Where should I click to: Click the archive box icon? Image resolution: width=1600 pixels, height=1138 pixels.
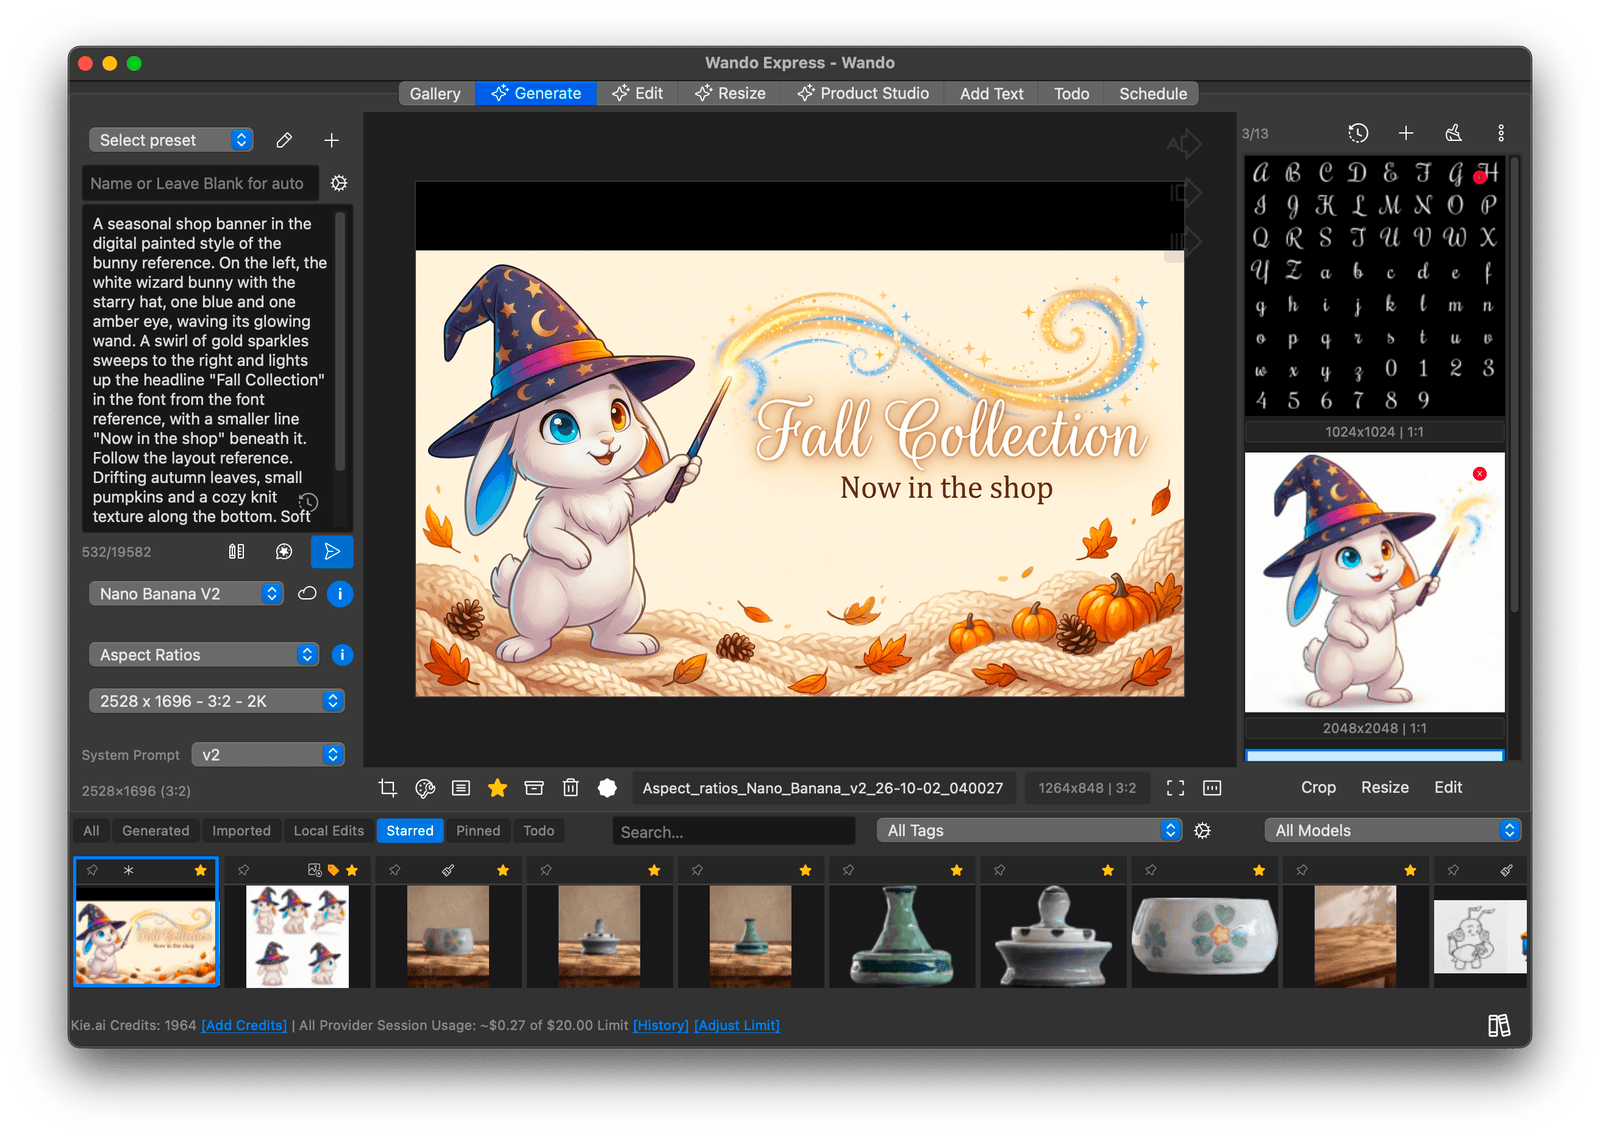tap(534, 788)
